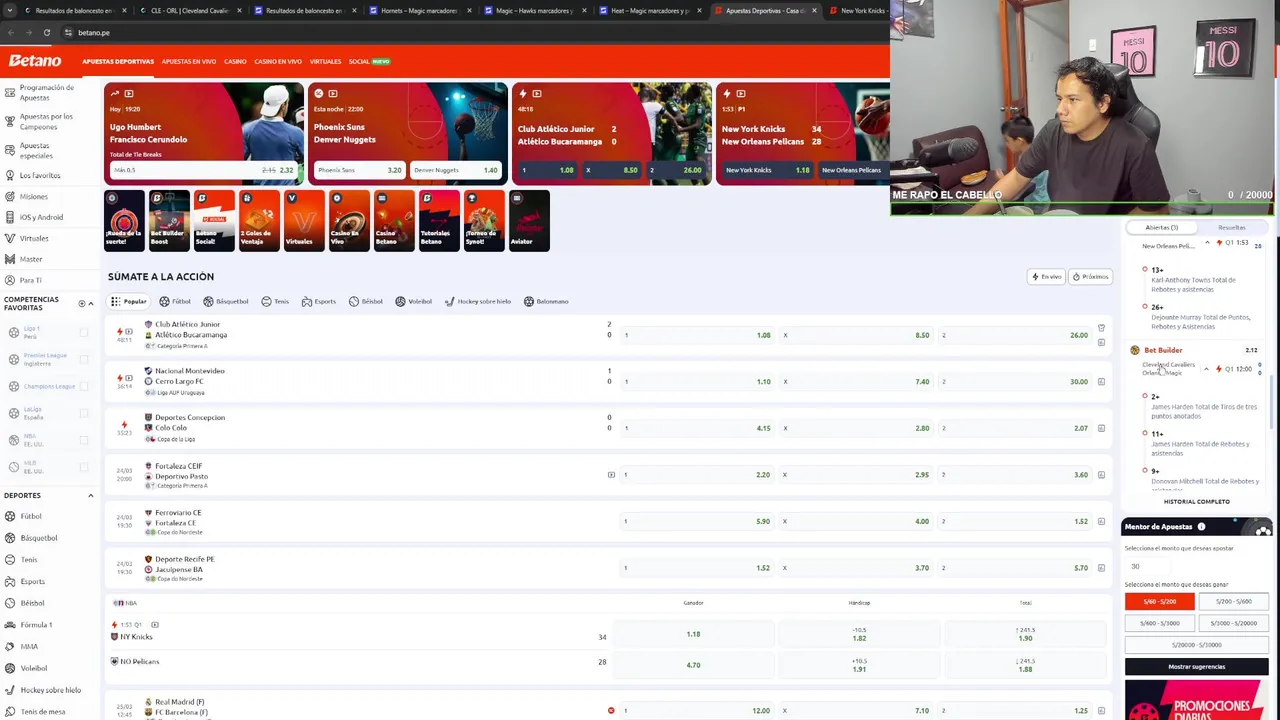Open Rueda de la suerte tile
Screen dimensions: 1280x720
[124, 220]
